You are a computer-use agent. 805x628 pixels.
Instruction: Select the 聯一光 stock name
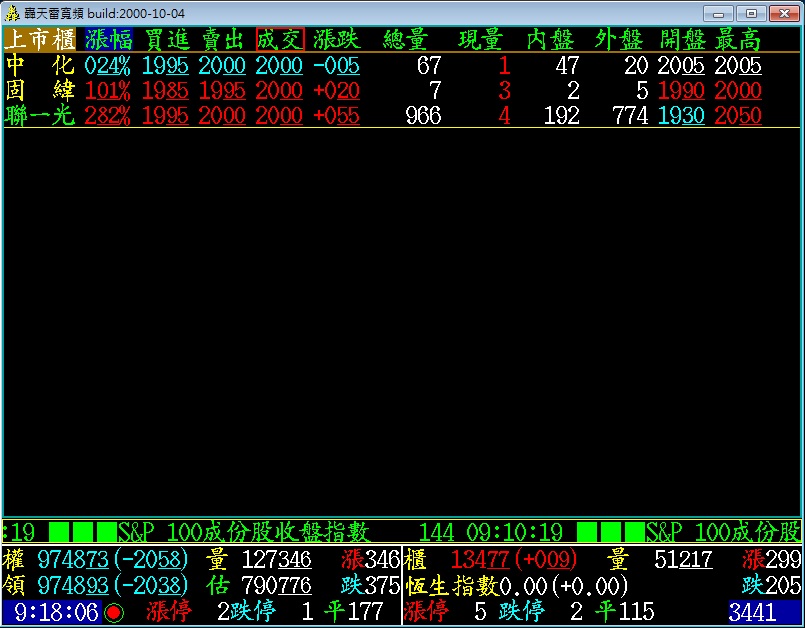point(40,115)
